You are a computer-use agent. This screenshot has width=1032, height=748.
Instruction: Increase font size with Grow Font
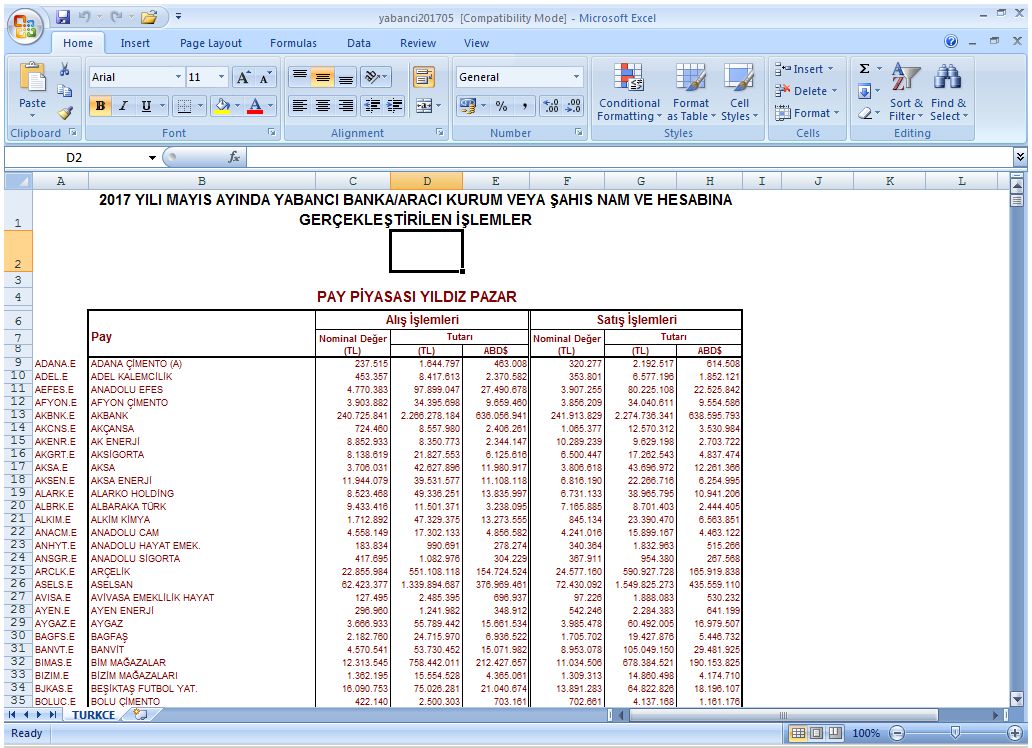click(243, 78)
